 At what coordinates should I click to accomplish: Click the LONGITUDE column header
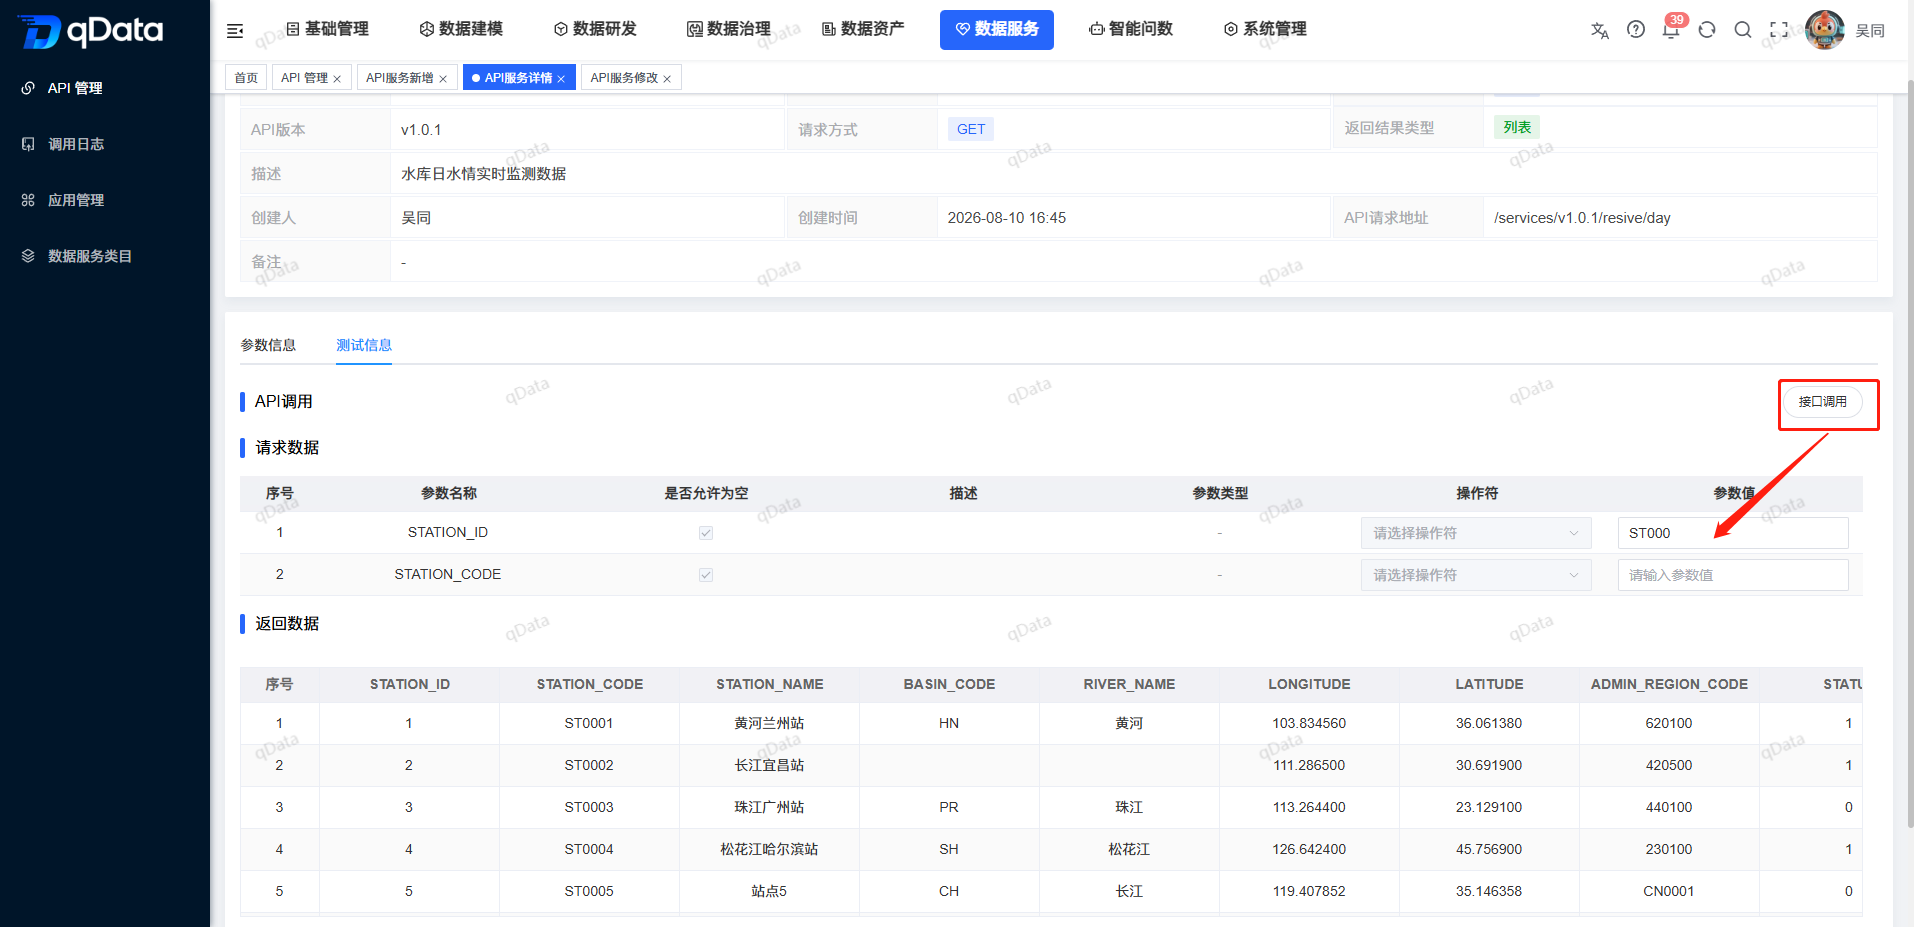click(1309, 684)
